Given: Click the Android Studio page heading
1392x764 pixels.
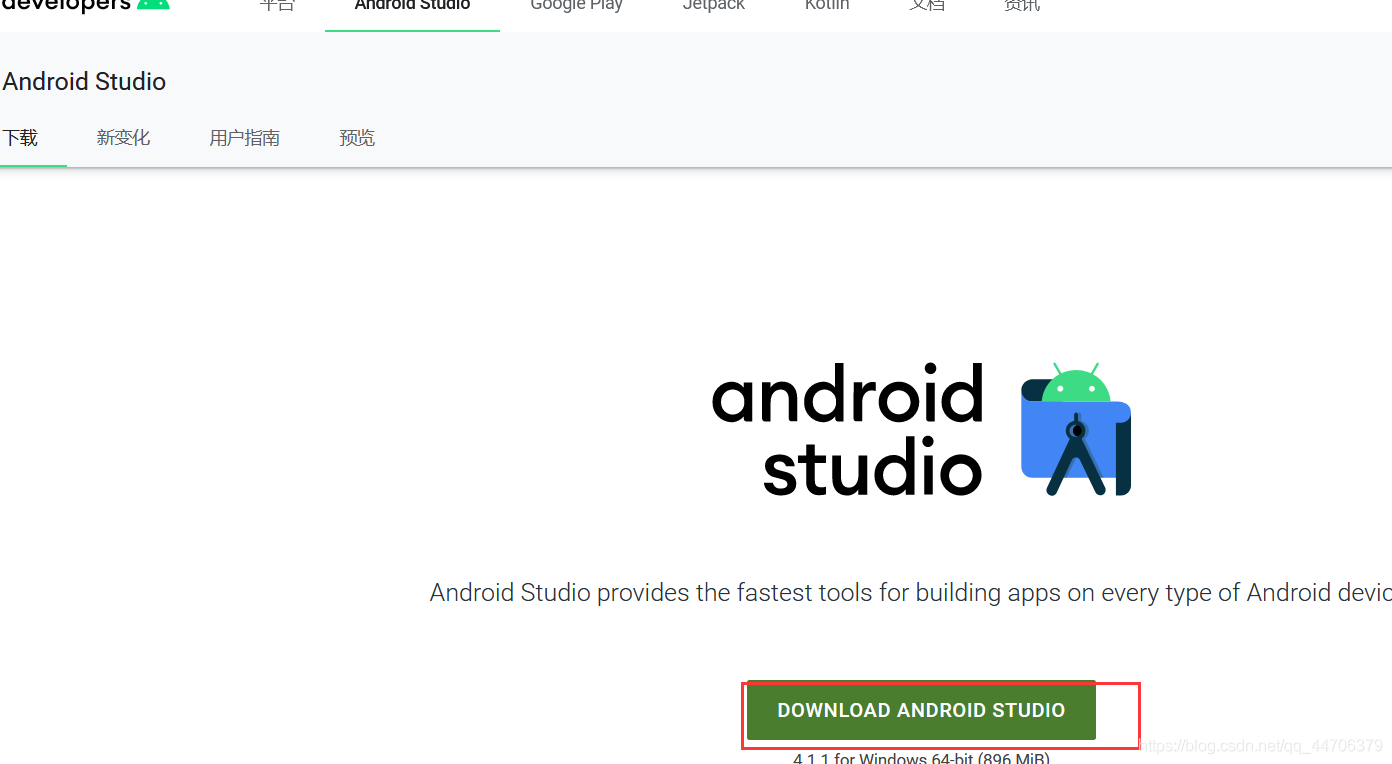Looking at the screenshot, I should pyautogui.click(x=84, y=82).
